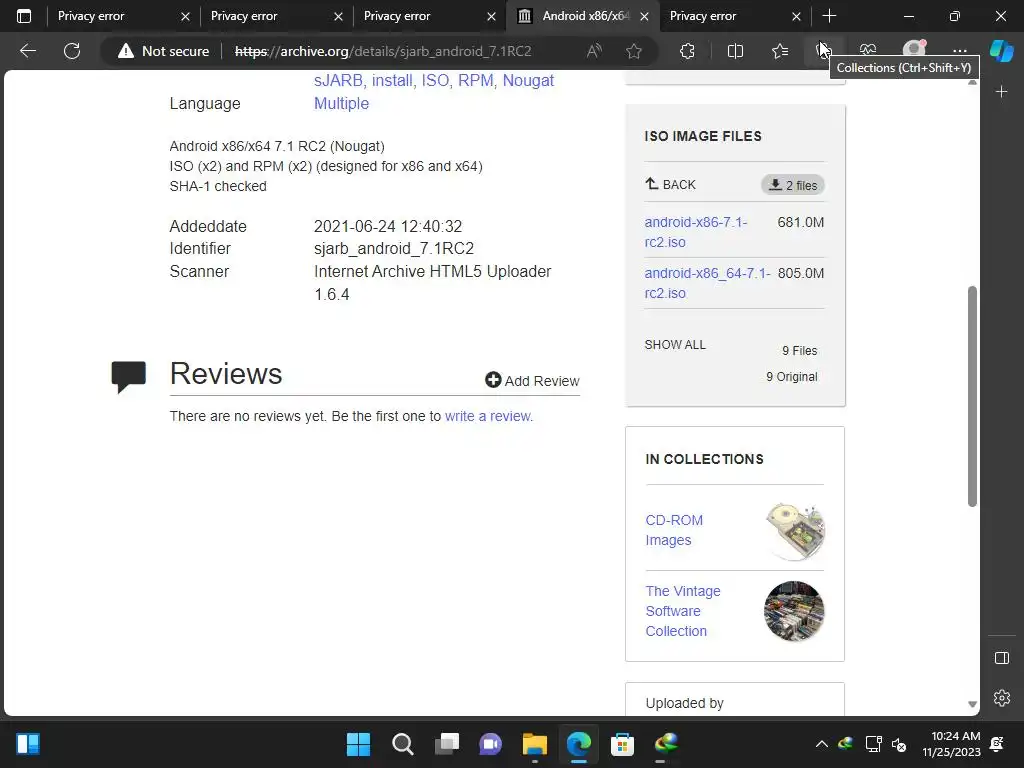The height and width of the screenshot is (768, 1024).
Task: Add a sidebar app with plus icon
Action: point(1002,92)
